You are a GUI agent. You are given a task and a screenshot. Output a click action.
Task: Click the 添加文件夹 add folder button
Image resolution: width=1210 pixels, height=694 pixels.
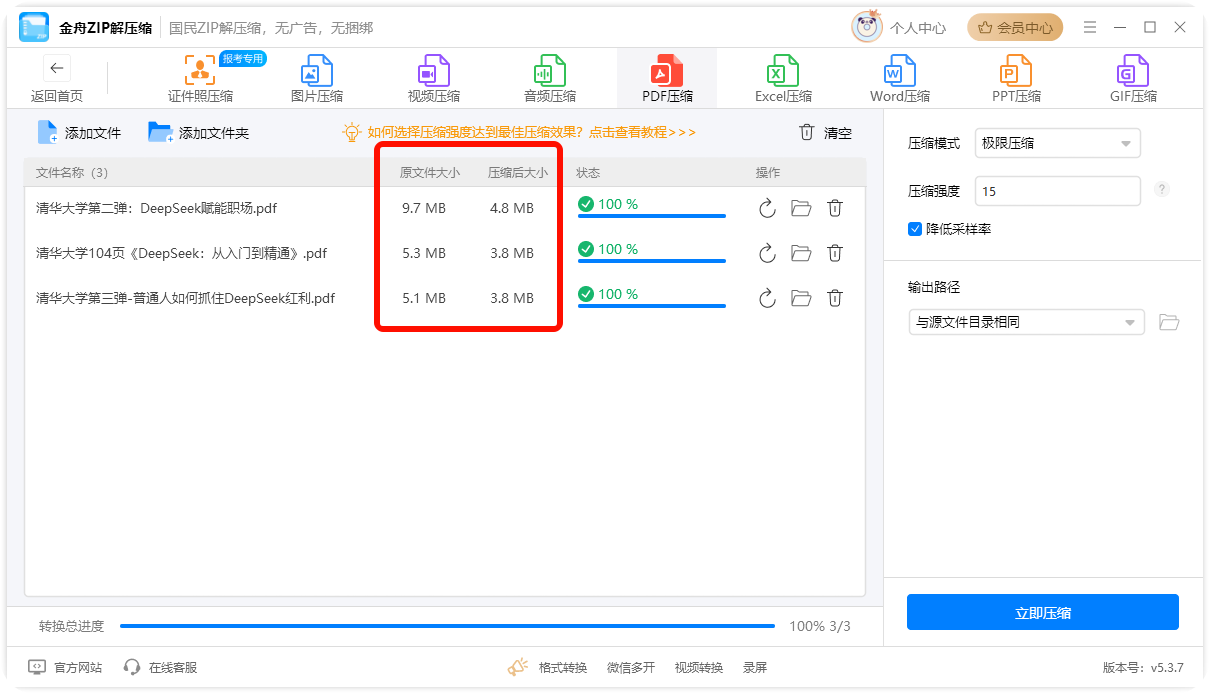tap(199, 132)
